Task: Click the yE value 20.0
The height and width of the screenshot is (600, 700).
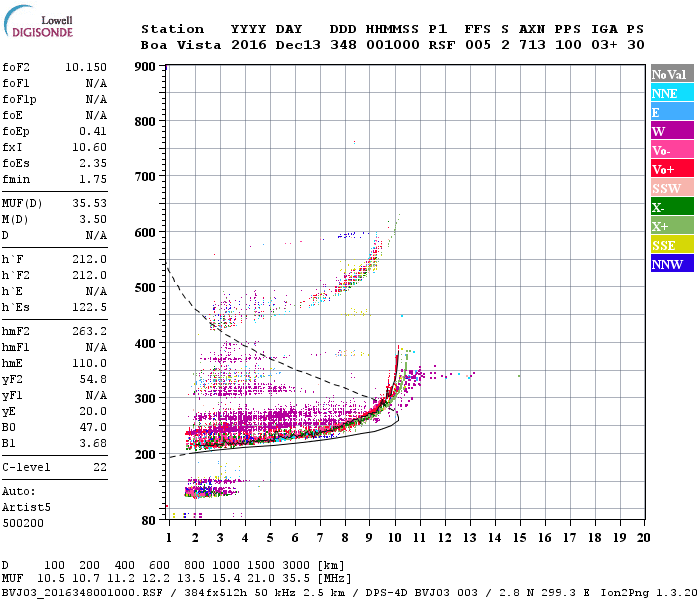Action: point(93,412)
